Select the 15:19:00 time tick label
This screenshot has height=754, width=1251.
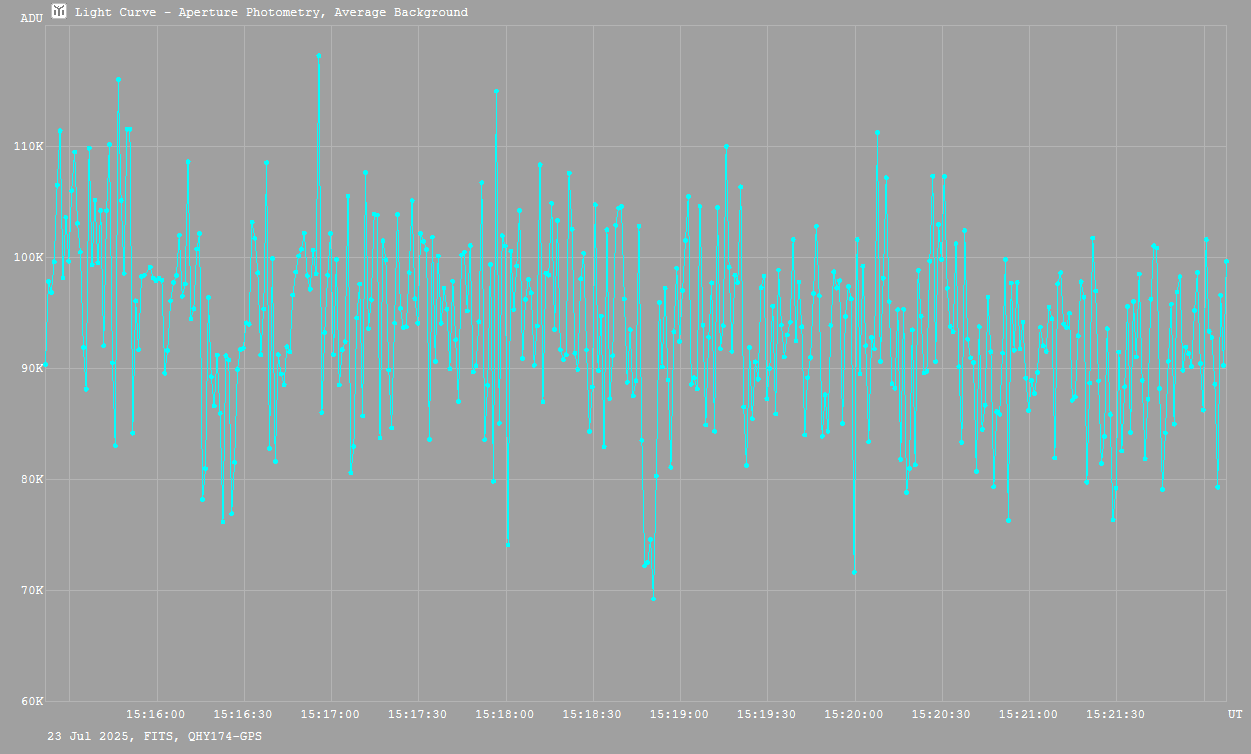[680, 714]
